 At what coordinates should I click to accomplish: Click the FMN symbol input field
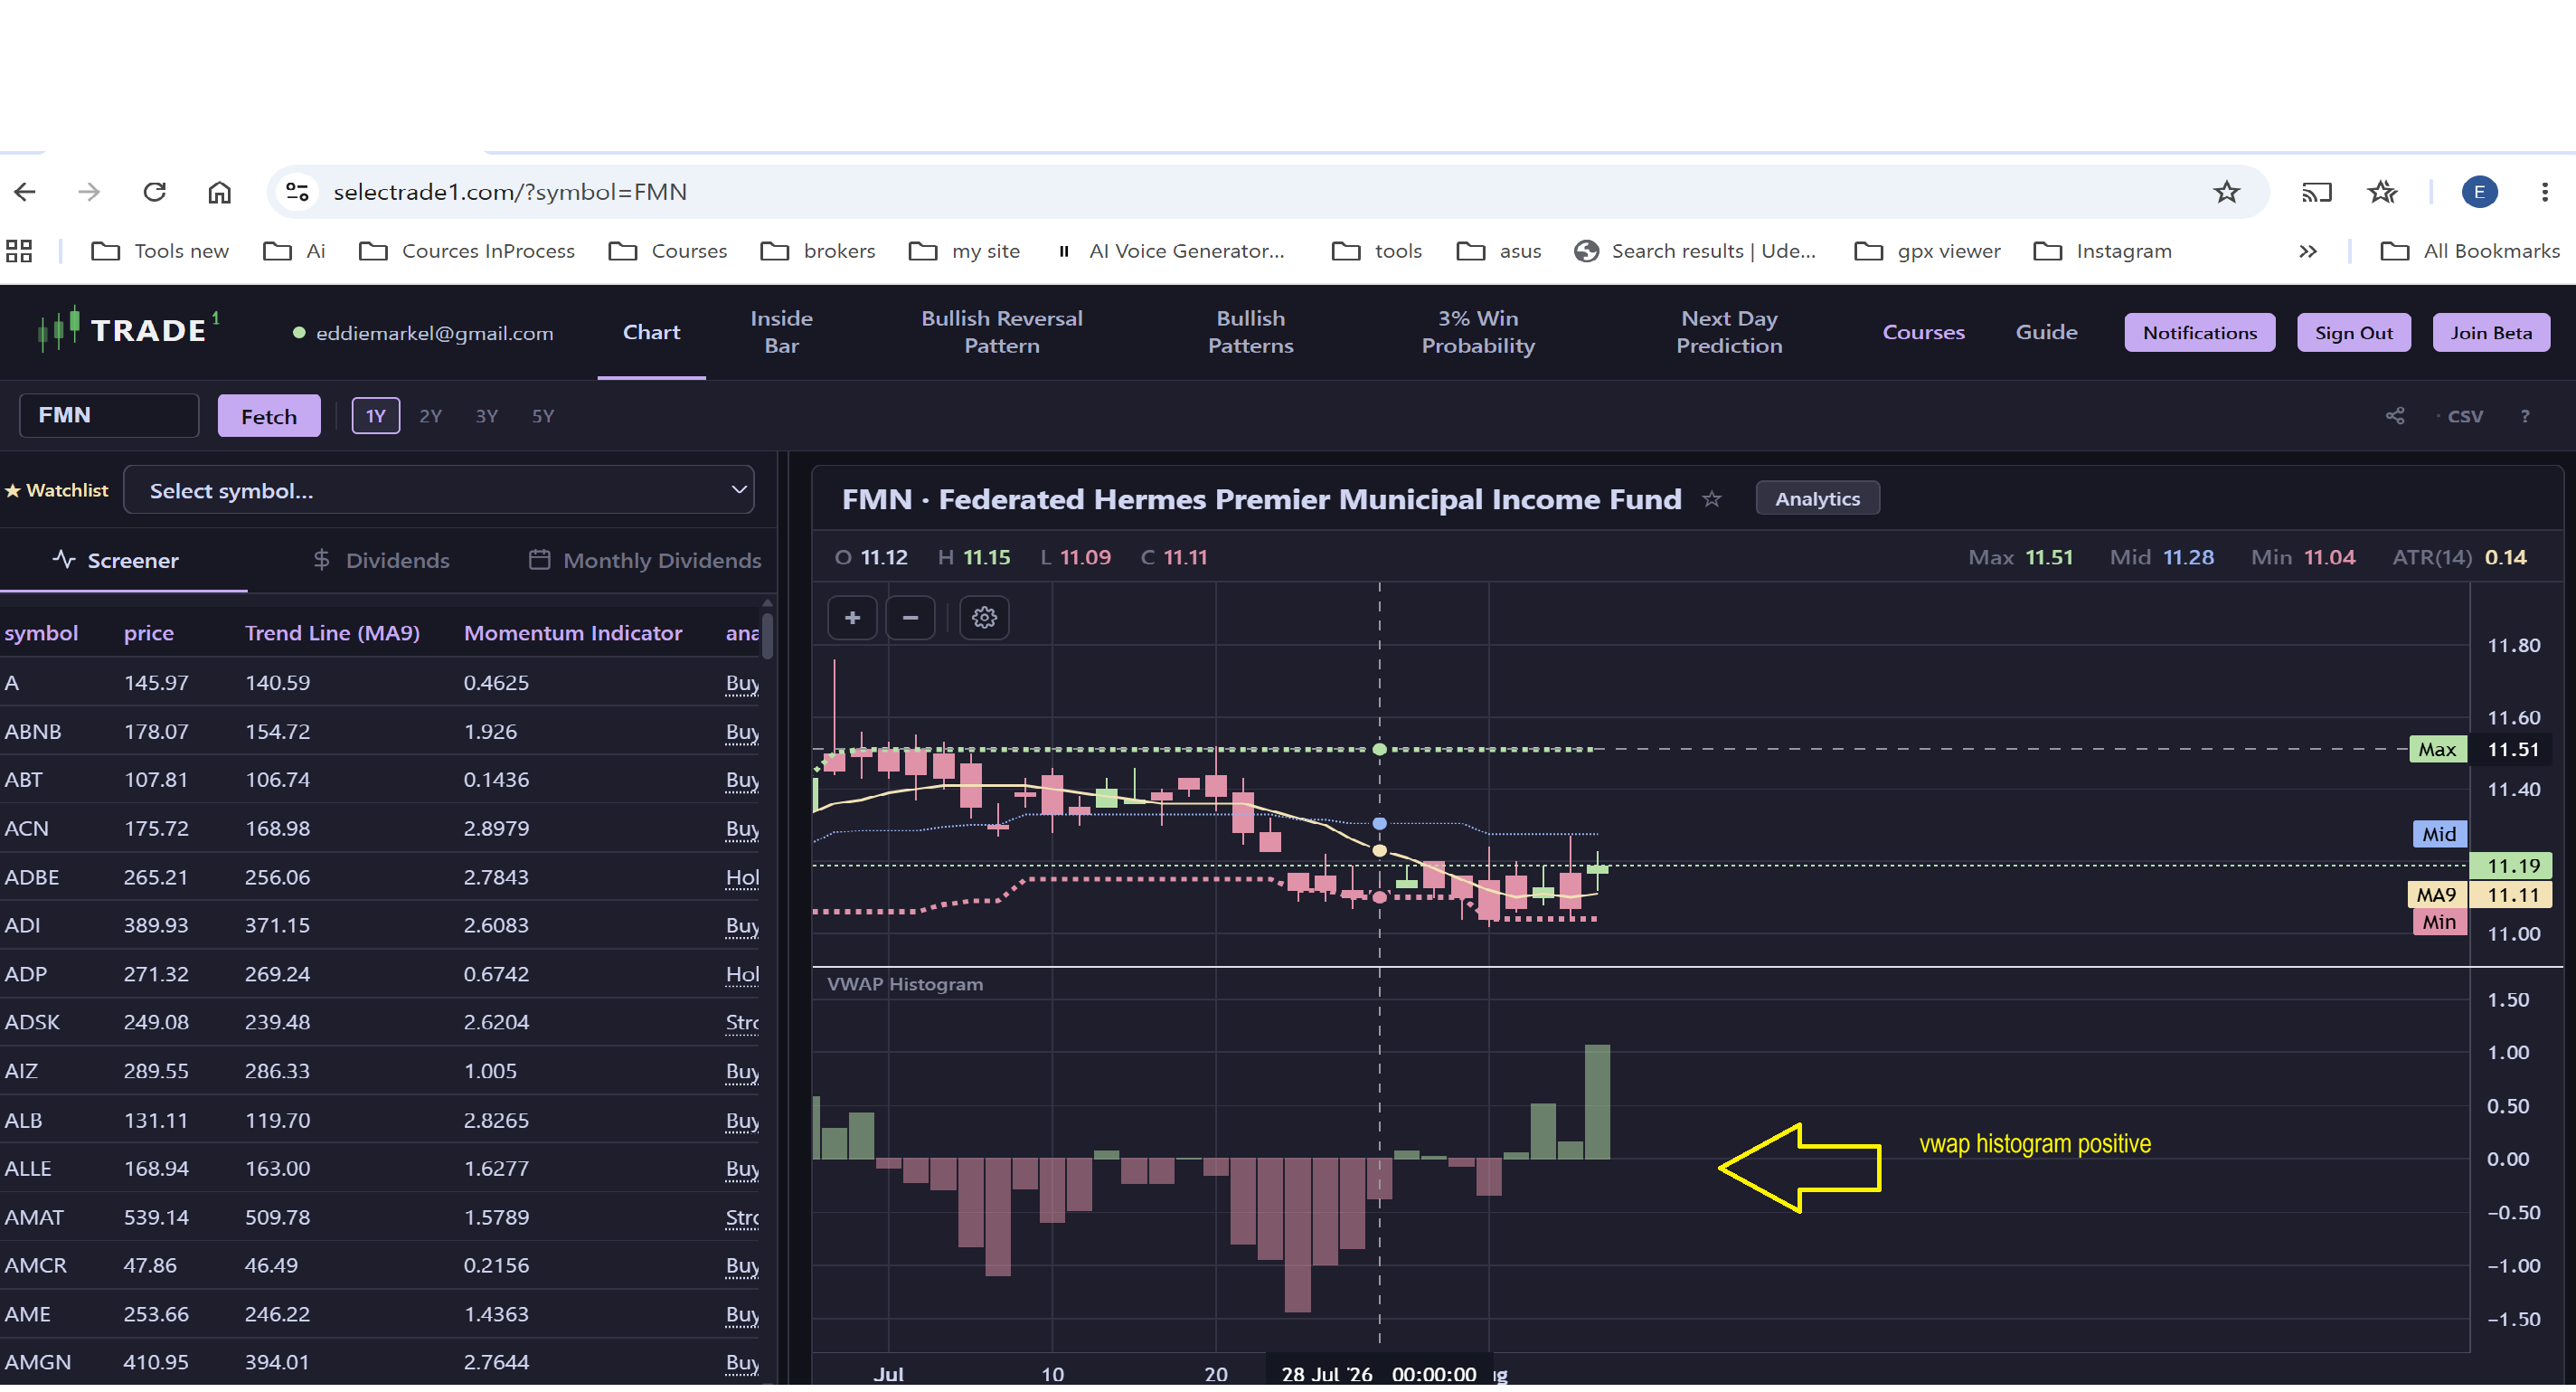[x=109, y=415]
